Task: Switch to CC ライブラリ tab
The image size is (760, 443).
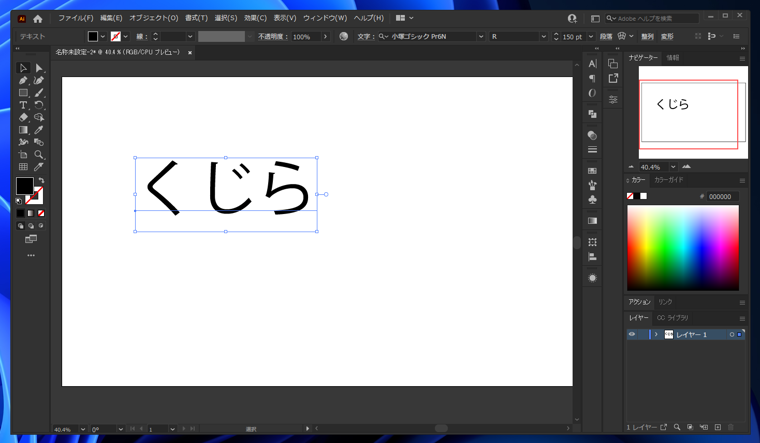Action: 672,318
